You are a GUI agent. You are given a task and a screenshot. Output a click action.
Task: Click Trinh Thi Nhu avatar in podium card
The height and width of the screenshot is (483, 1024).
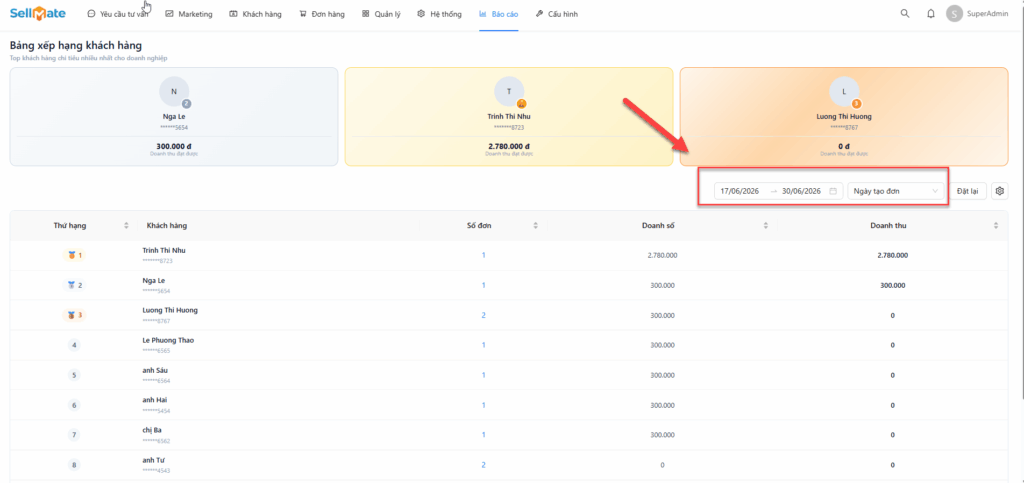coord(509,92)
